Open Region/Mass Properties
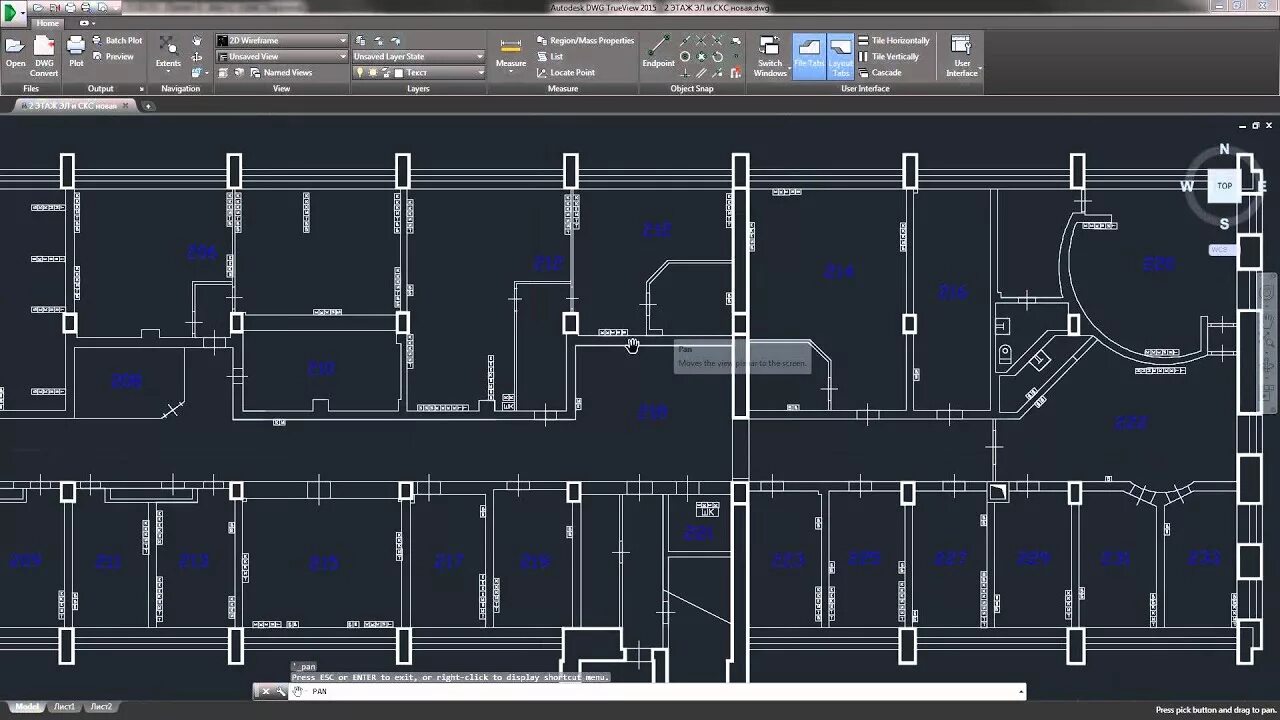1280x720 pixels. coord(584,41)
